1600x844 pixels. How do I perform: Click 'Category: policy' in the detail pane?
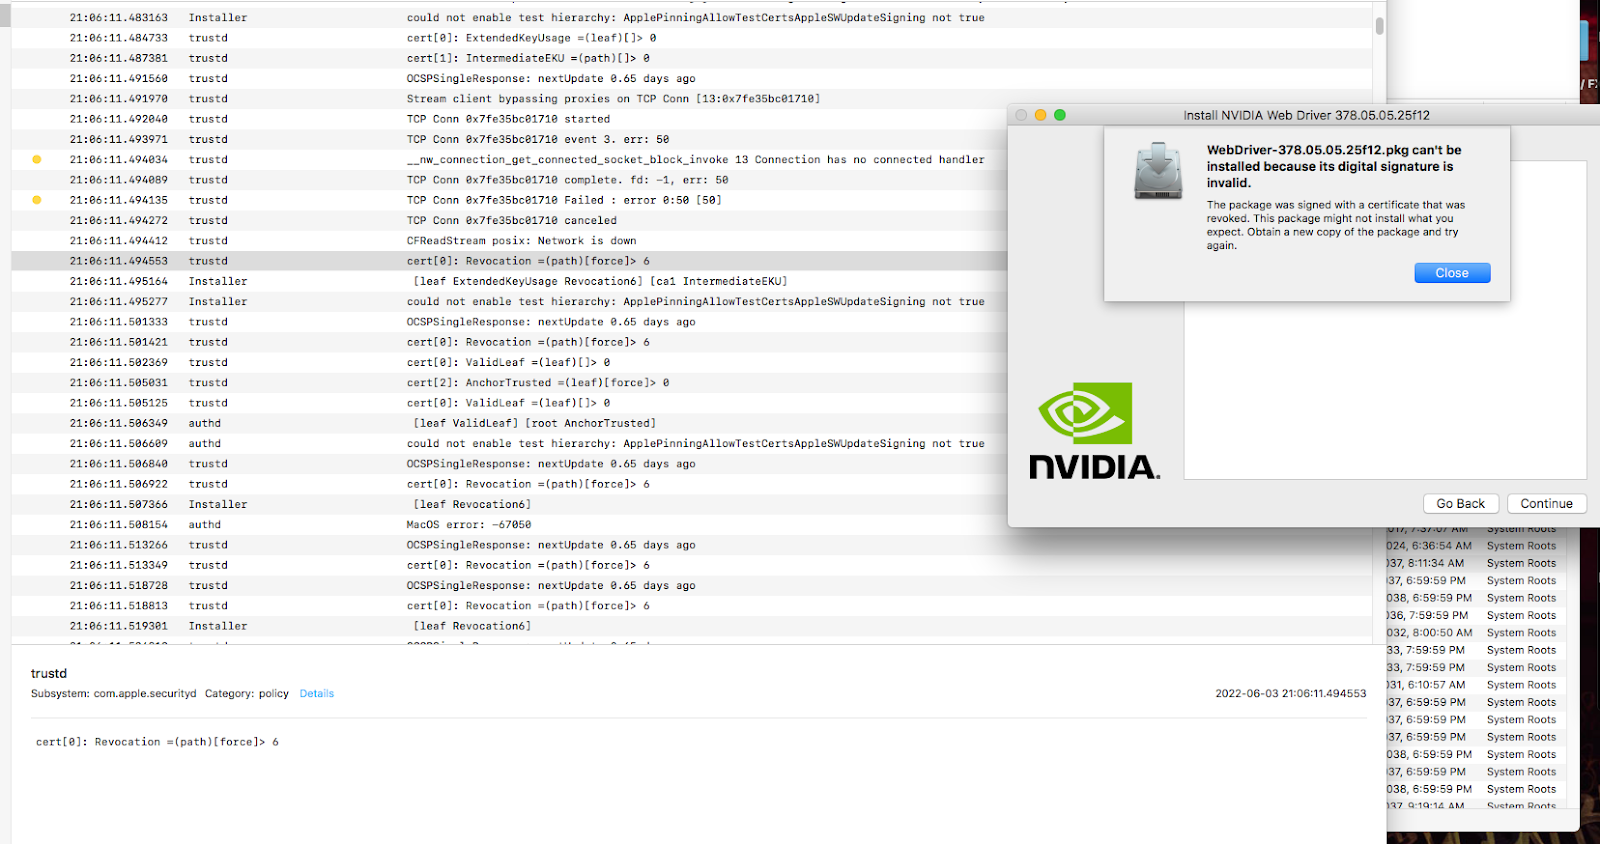point(246,693)
